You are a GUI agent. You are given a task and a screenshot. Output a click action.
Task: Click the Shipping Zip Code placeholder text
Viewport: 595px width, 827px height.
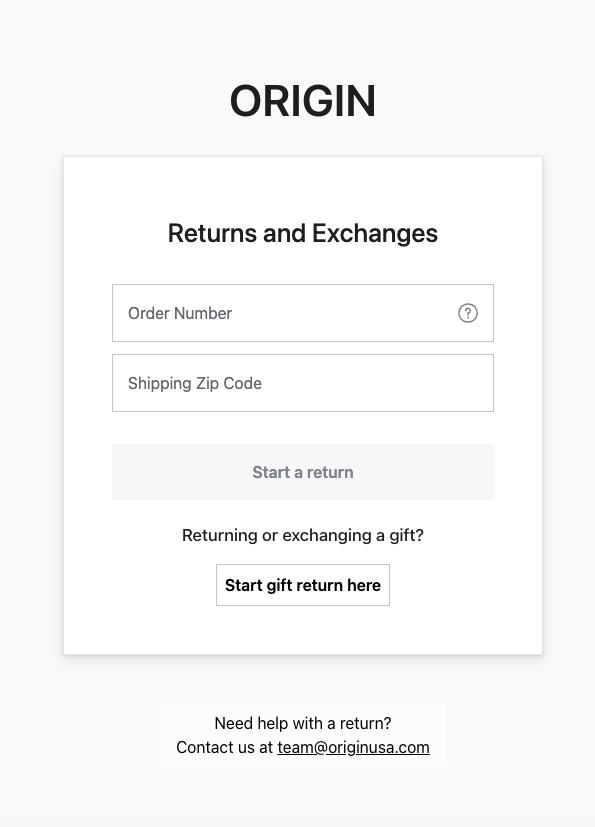tap(195, 383)
